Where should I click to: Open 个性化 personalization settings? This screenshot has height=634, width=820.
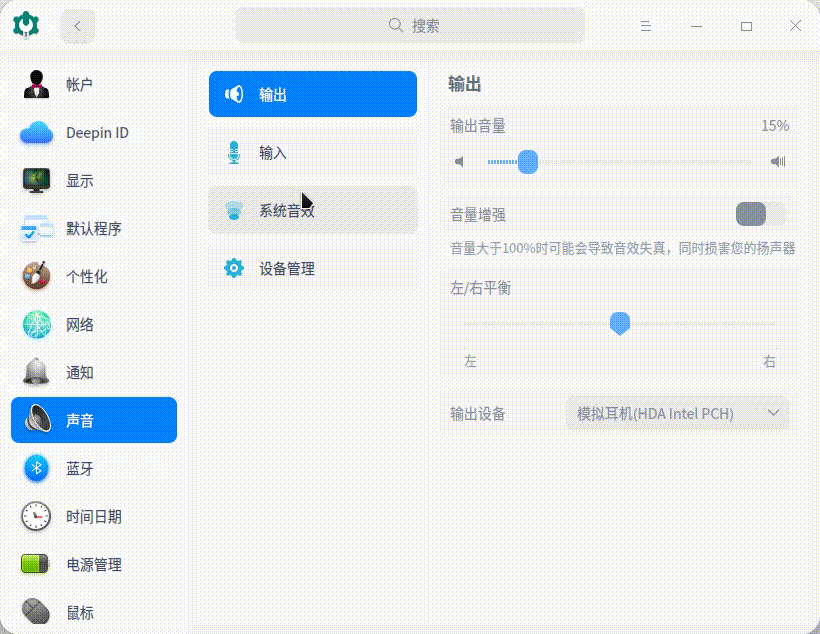pyautogui.click(x=36, y=277)
